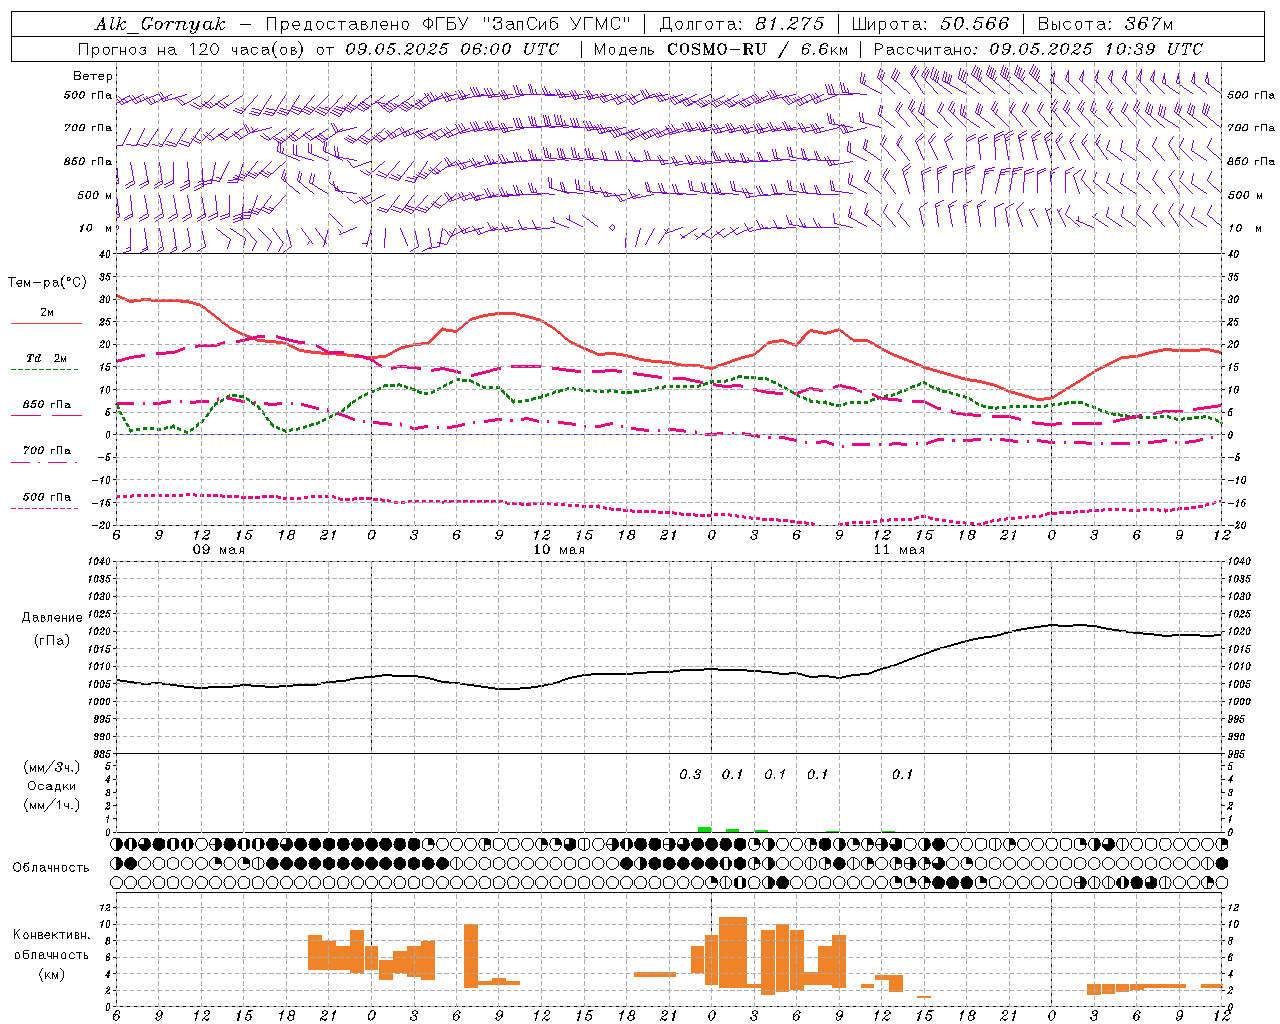Select the provider text ФГБУ "ЗапСиб УГМС"
Screen dimensions: 1280x1024
point(527,24)
